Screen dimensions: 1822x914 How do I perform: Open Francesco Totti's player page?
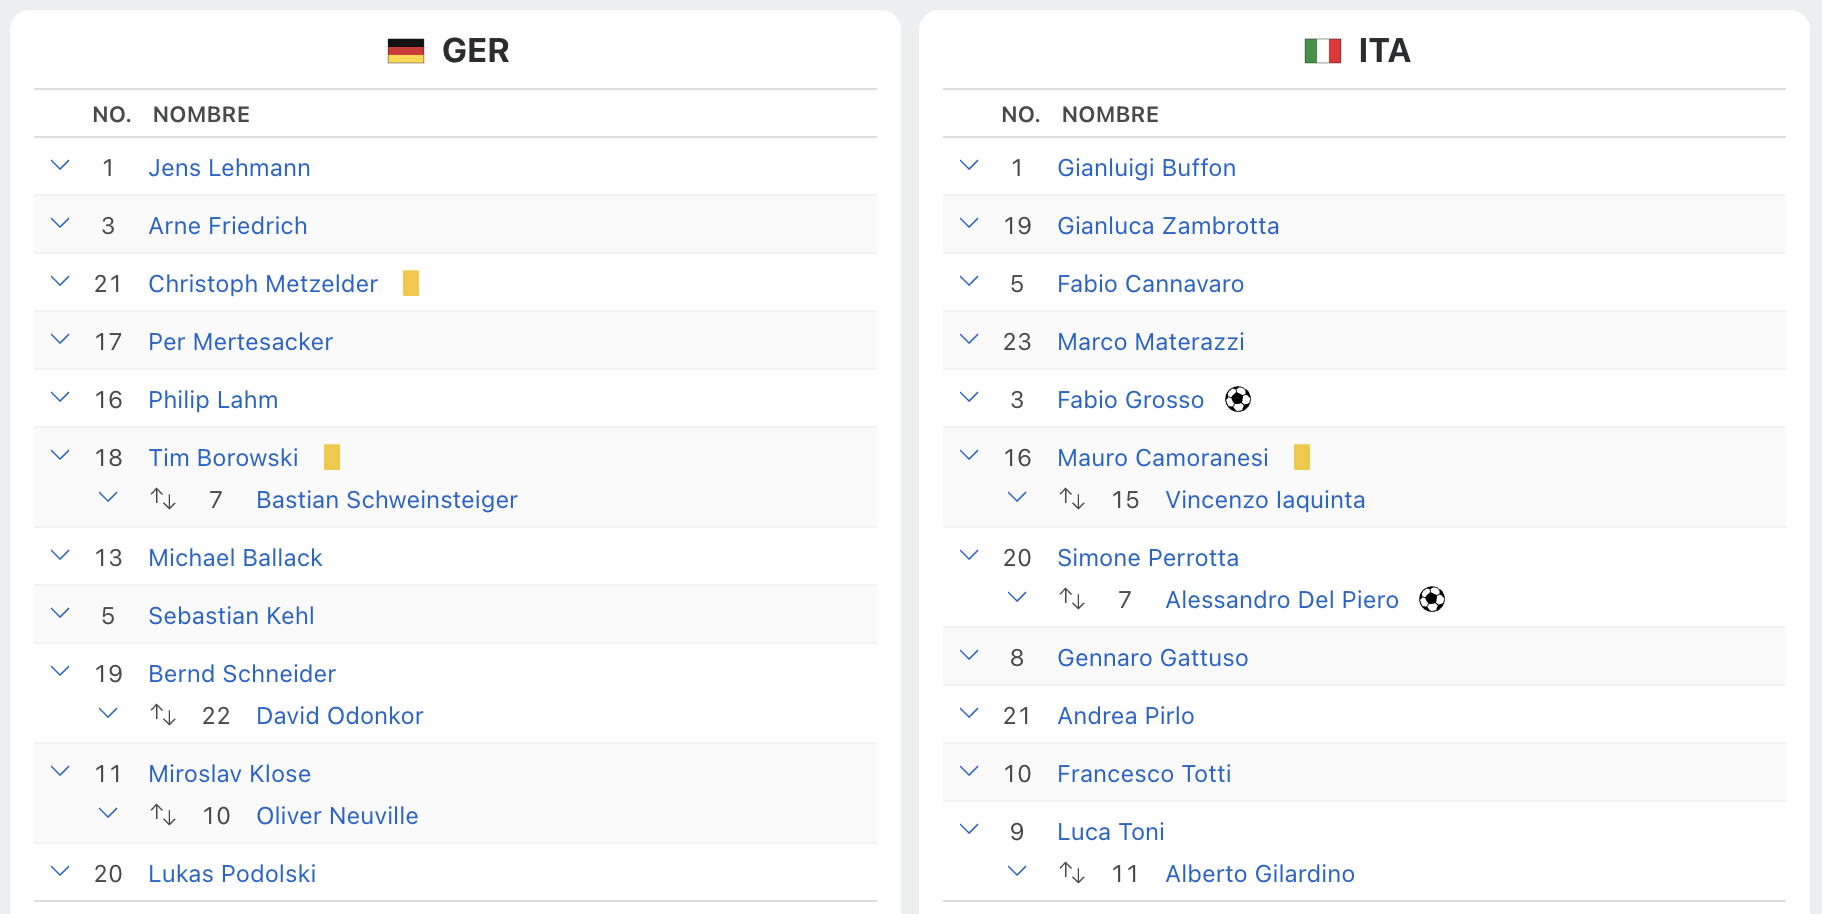[x=1144, y=774]
